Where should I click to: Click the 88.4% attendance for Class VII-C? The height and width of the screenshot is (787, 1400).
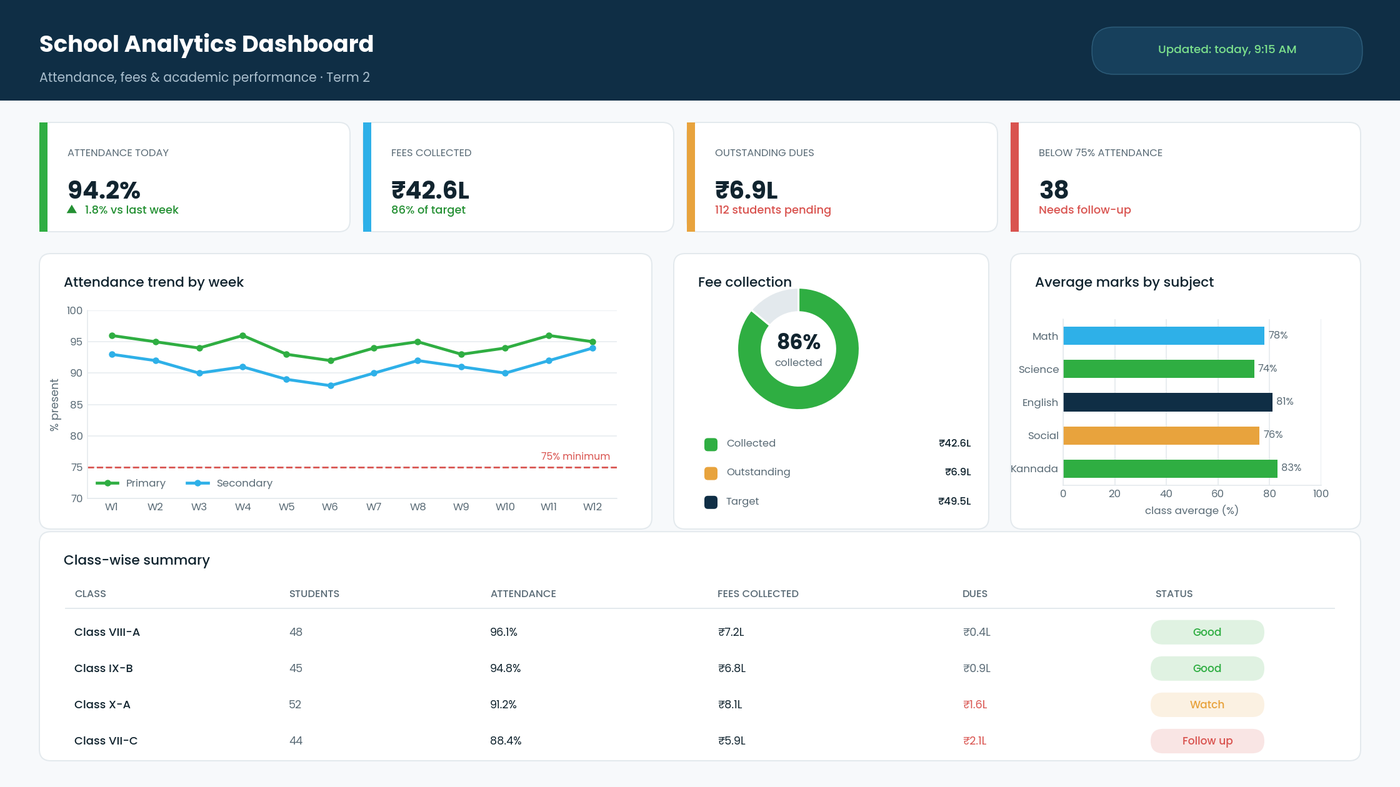click(x=506, y=741)
